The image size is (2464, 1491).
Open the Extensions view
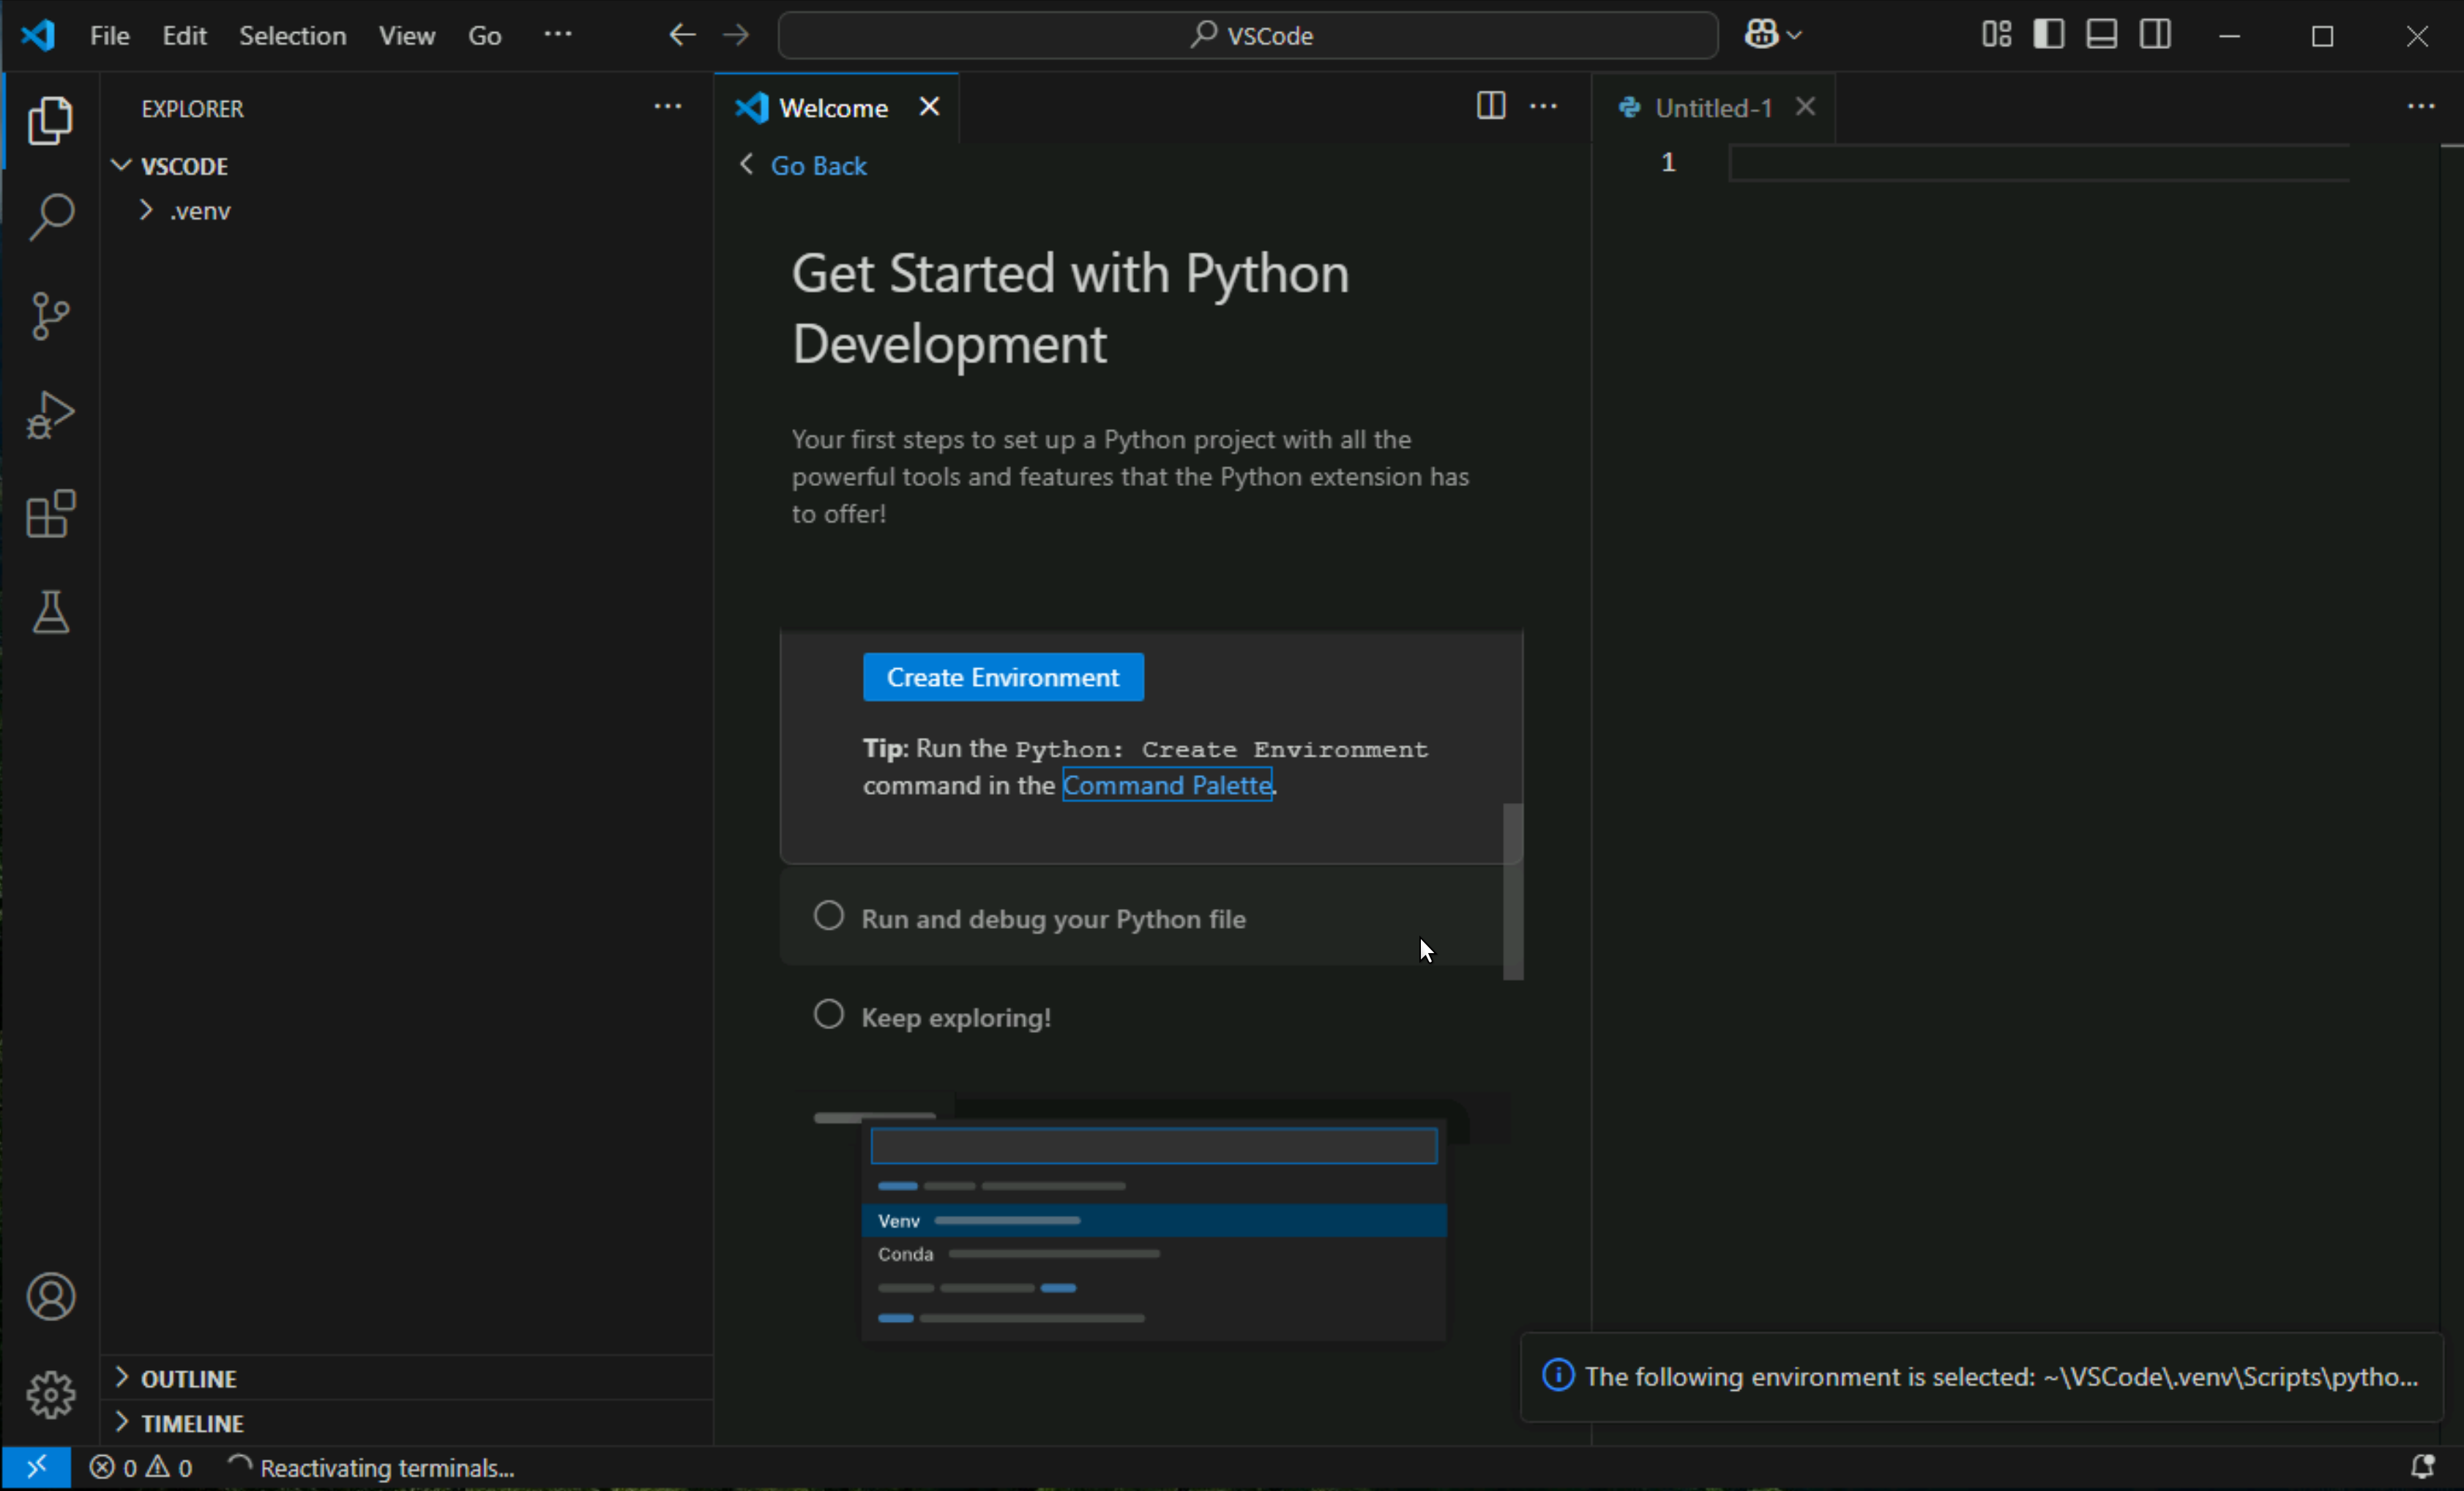50,514
